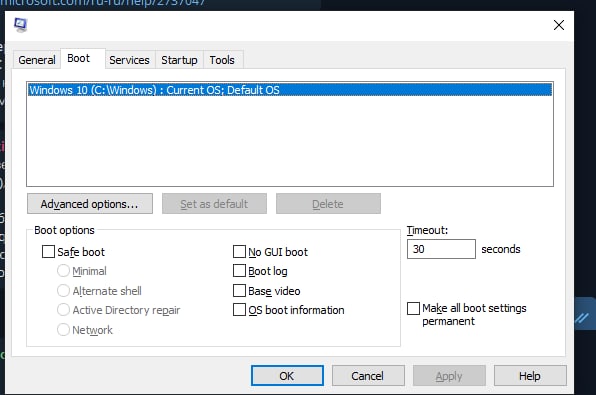Click the blue slashes icon behind the dialog
This screenshot has width=596, height=395.
coord(582,318)
